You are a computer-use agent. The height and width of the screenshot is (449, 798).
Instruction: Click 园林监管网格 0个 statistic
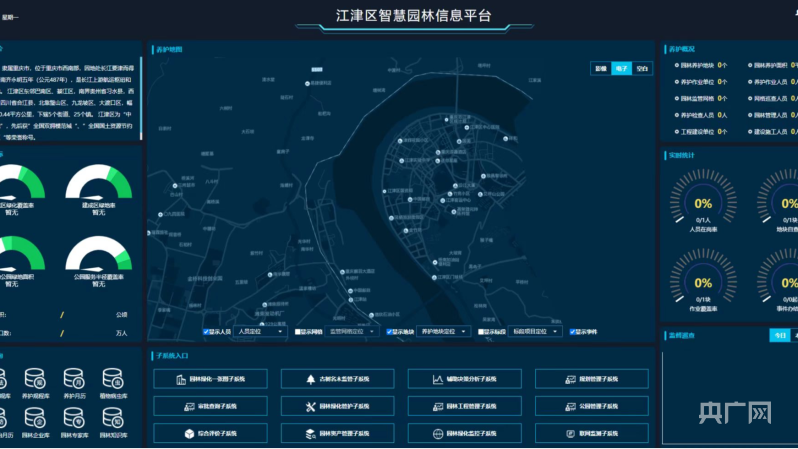pyautogui.click(x=701, y=98)
